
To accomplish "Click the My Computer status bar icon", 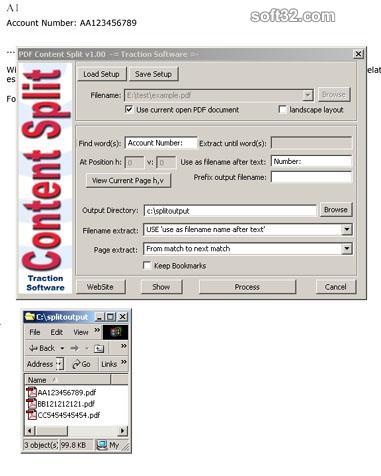I will coord(101,445).
